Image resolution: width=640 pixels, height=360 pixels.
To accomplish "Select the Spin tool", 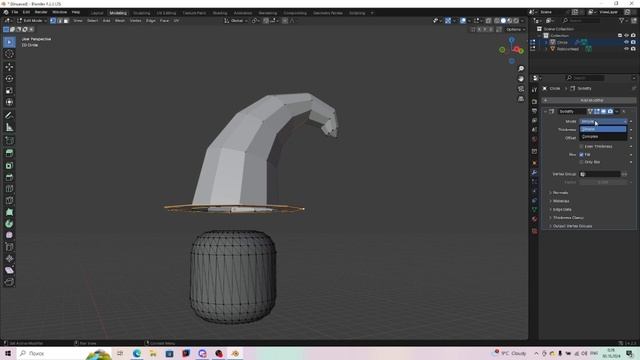I will coord(9,224).
